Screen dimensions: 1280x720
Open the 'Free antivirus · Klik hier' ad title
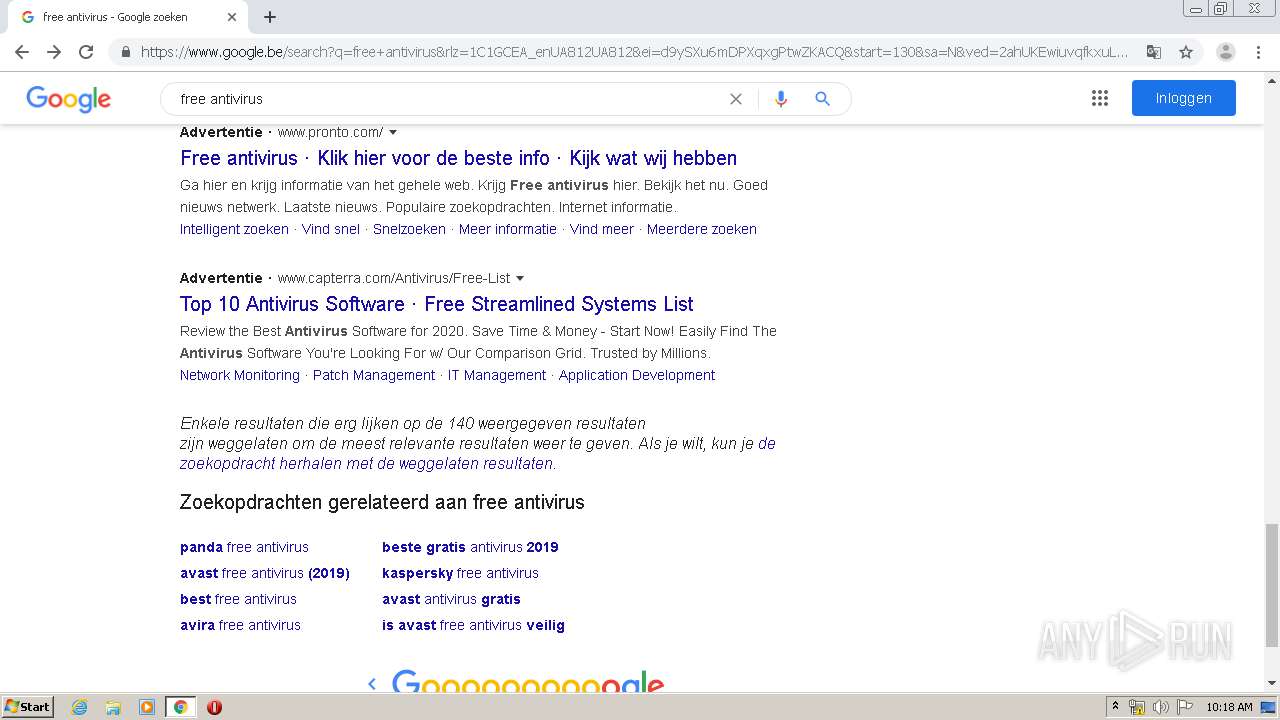click(x=458, y=158)
